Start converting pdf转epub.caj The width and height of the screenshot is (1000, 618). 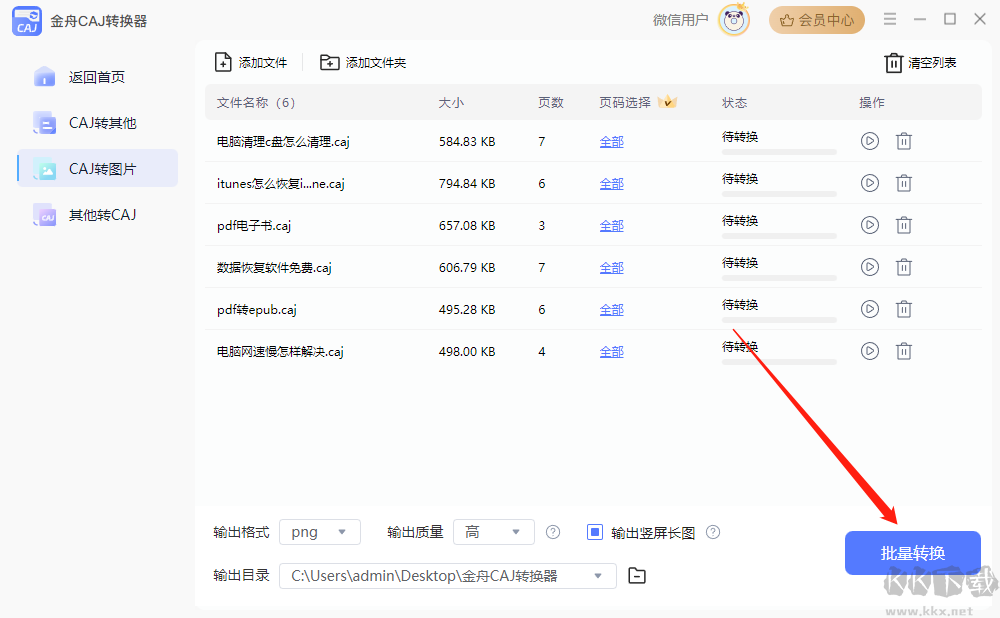pos(869,309)
